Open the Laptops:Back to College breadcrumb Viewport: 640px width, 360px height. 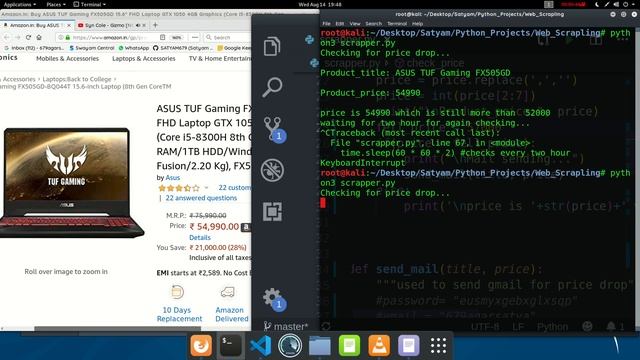(x=77, y=79)
